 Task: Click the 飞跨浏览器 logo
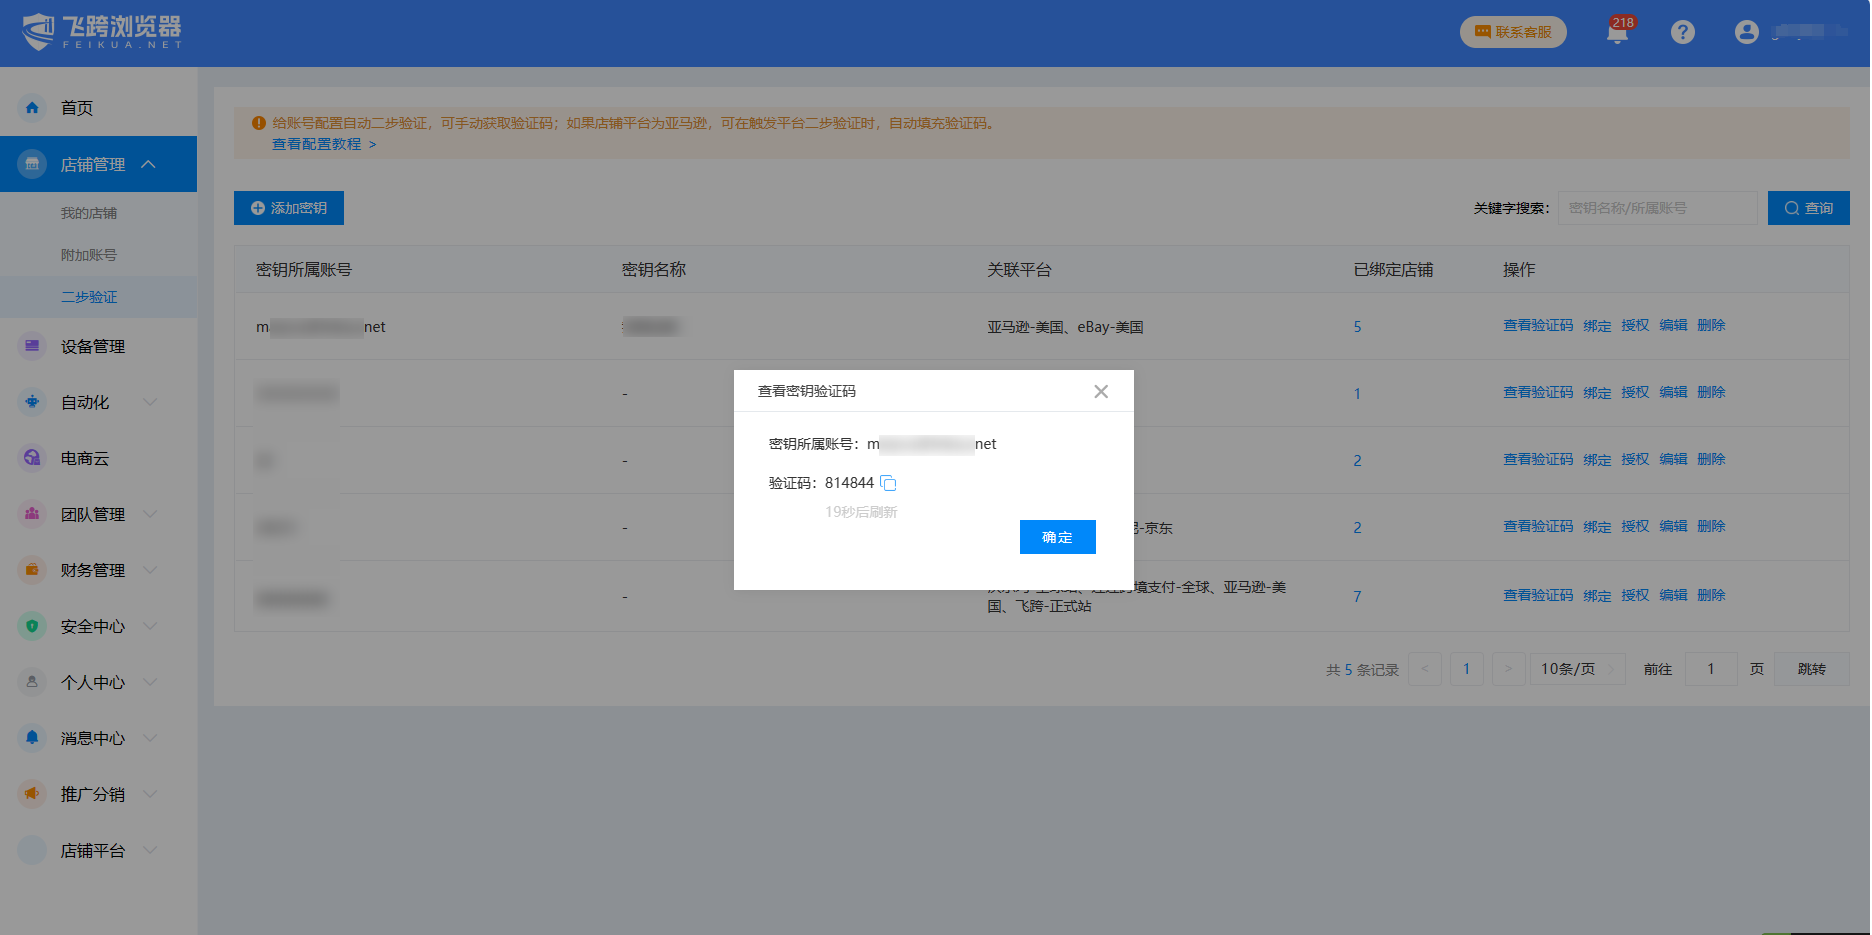pyautogui.click(x=102, y=32)
